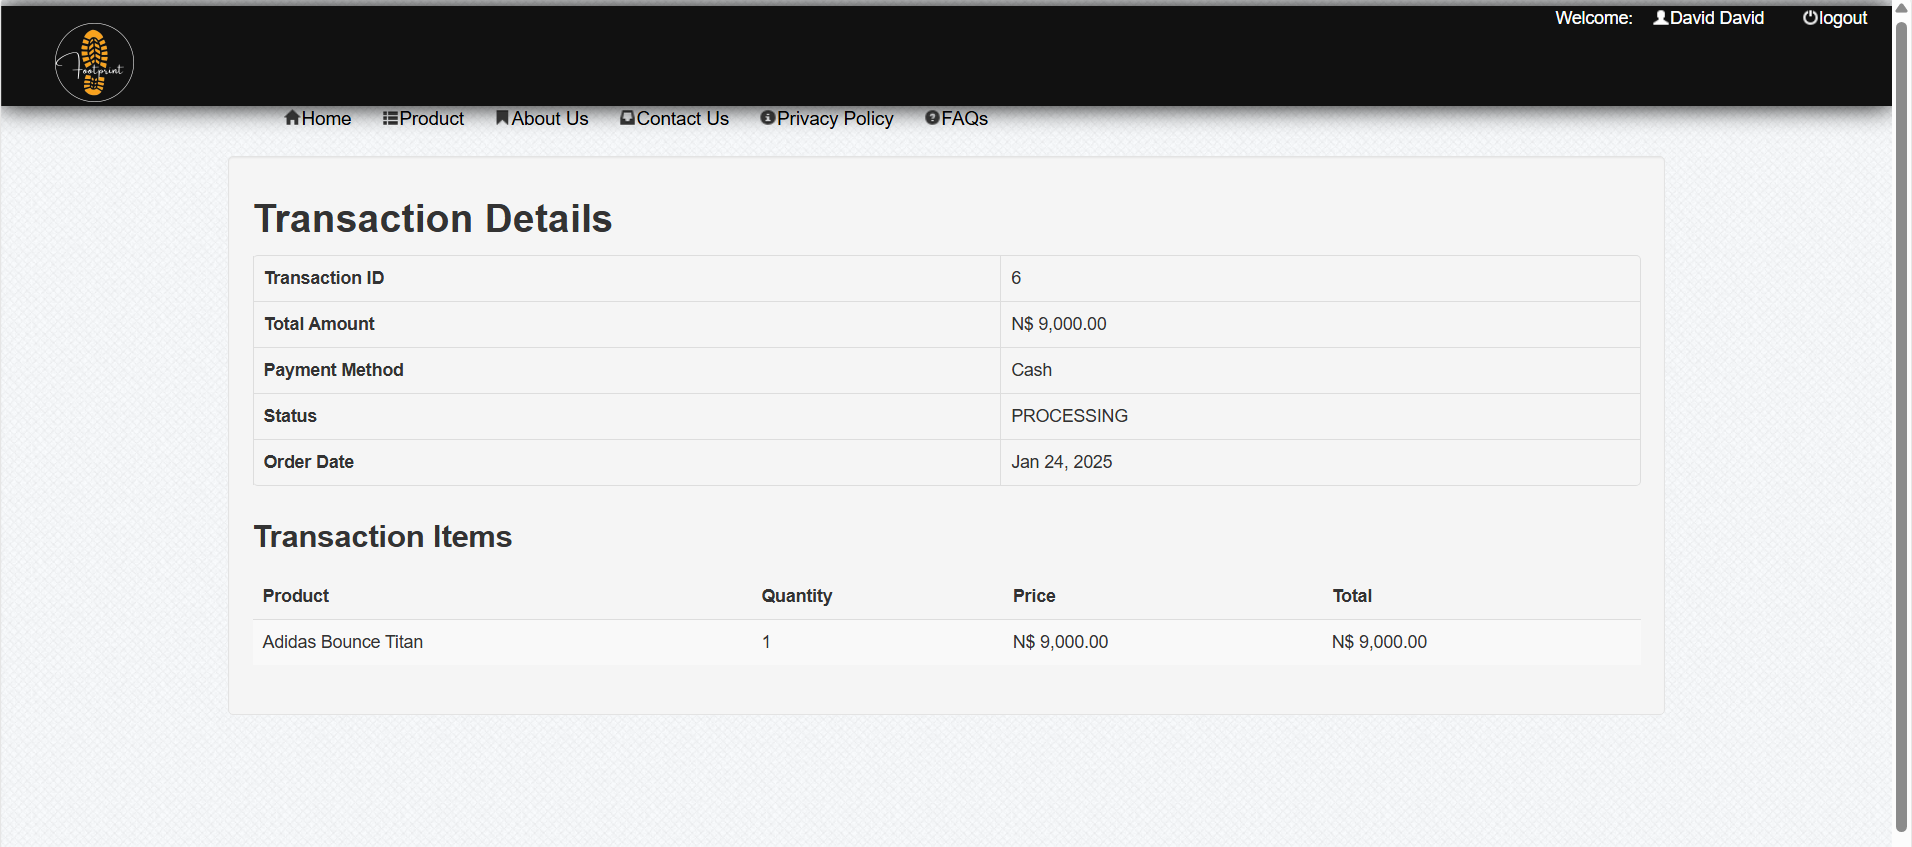This screenshot has height=847, width=1912.
Task: Click the Total Amount label
Action: pos(319,324)
